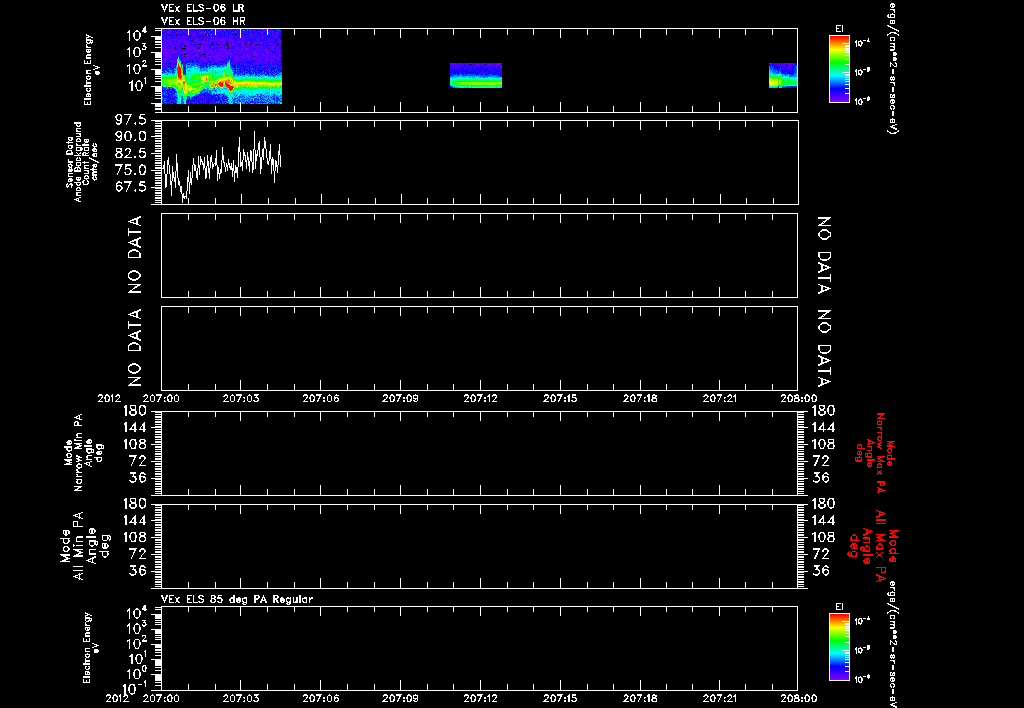Click the top-right EI color scale bar
The height and width of the screenshot is (708, 1024).
(839, 69)
